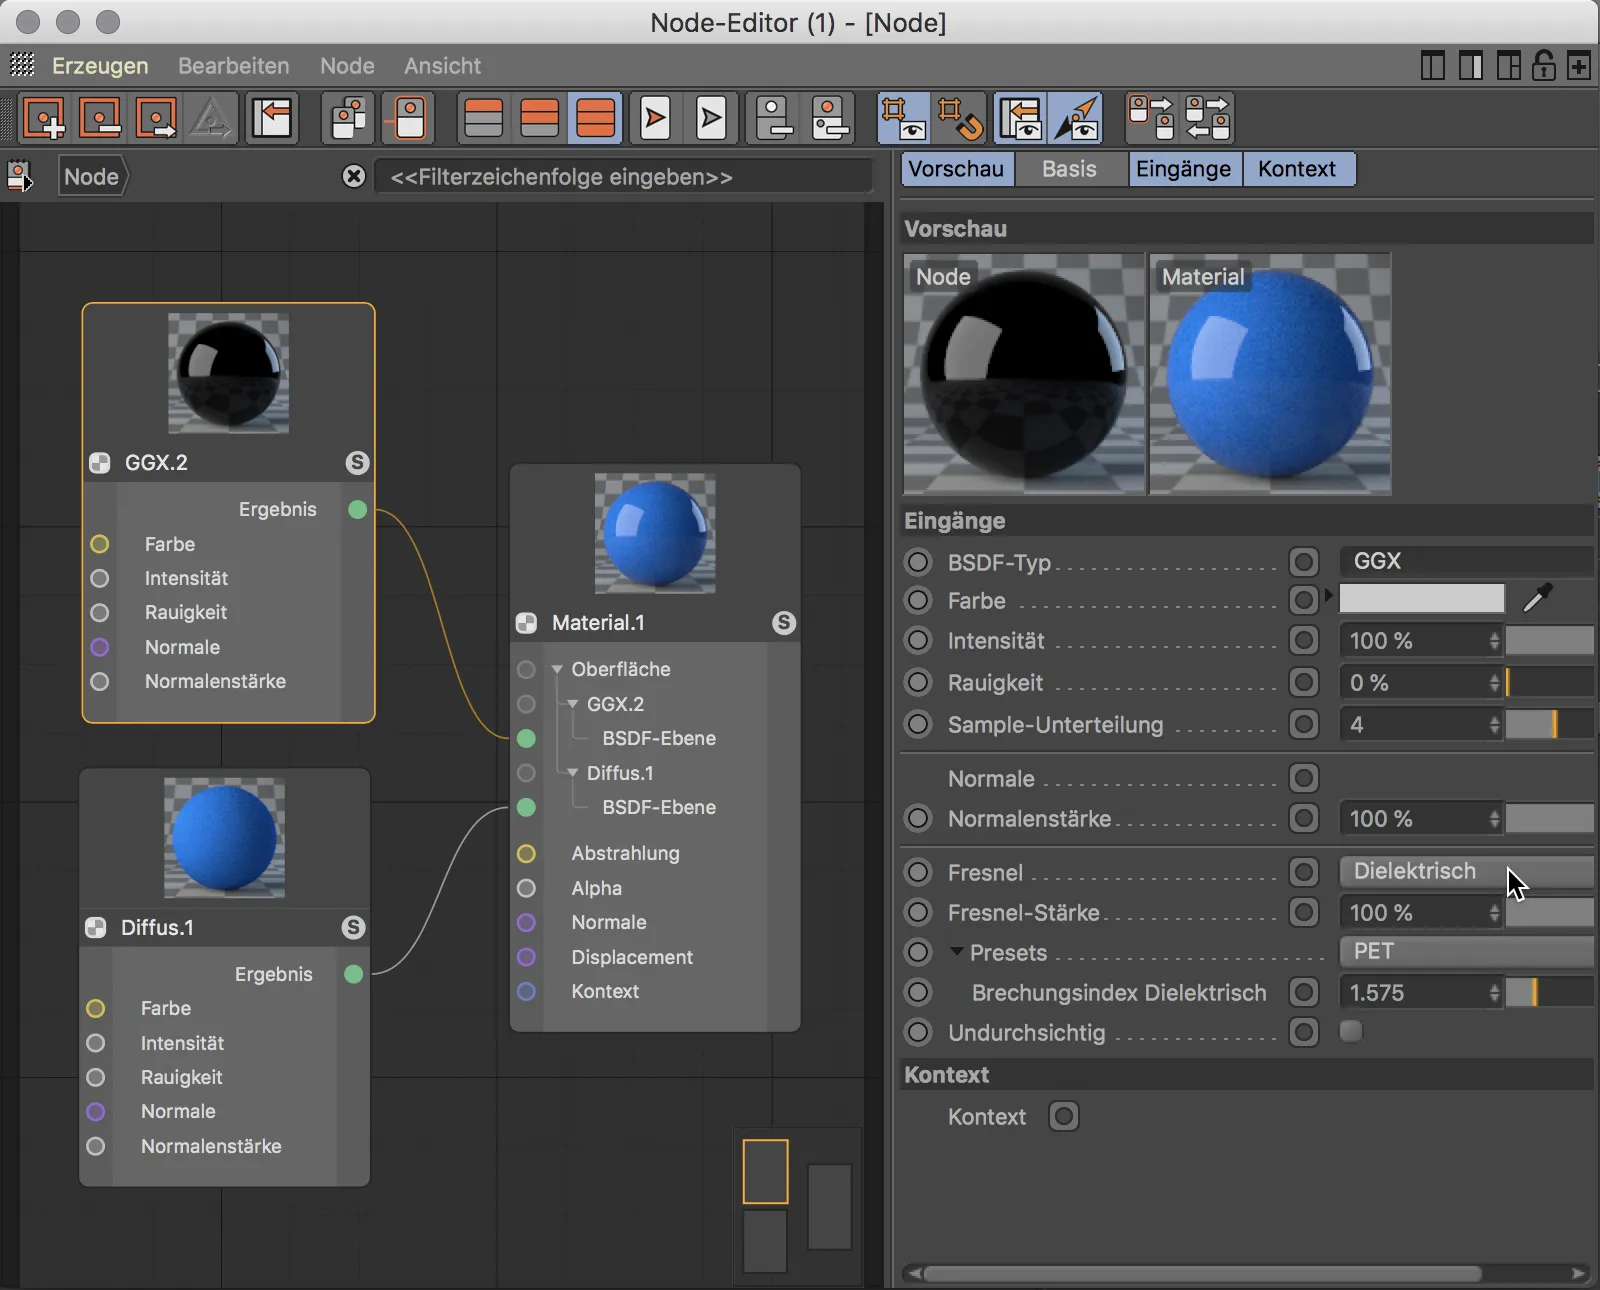Expand the Farbe color arrow

(x=1329, y=596)
